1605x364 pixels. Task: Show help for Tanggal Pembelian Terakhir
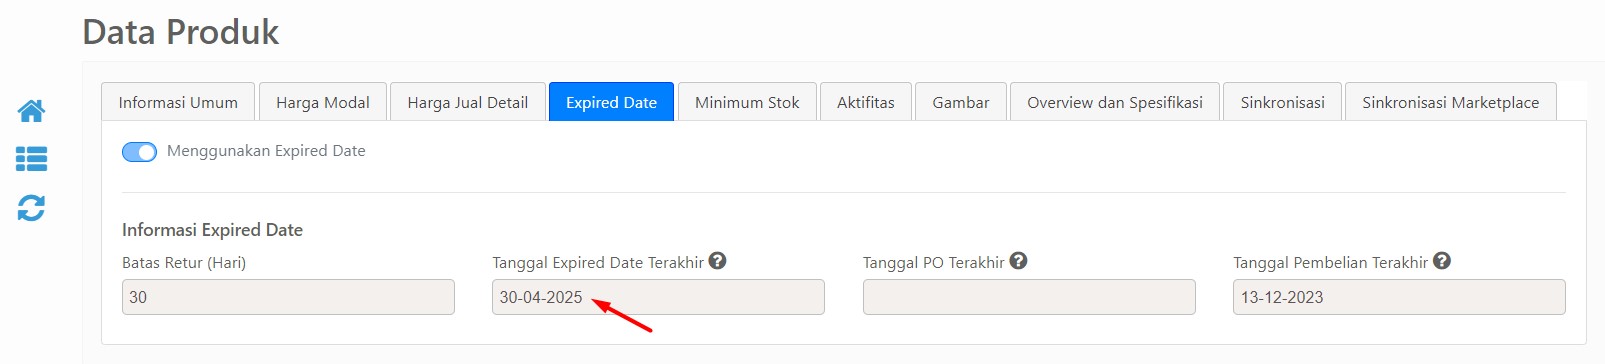coord(1441,261)
